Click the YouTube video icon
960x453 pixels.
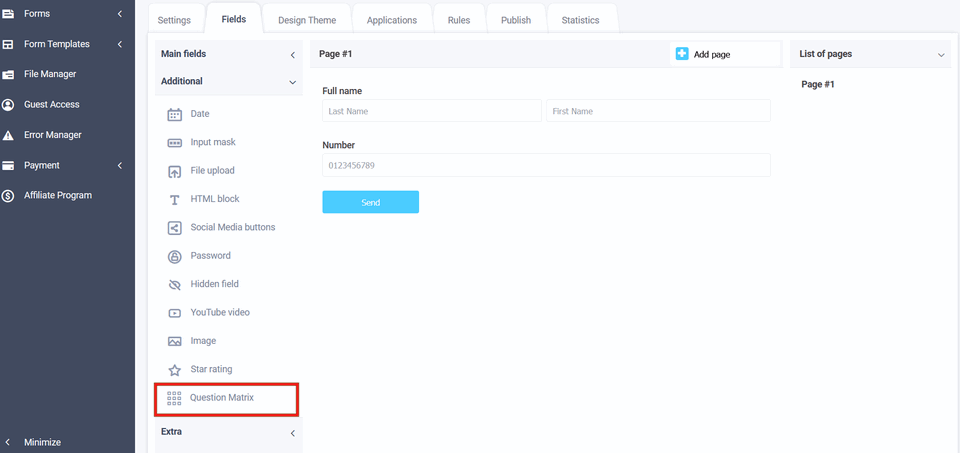[x=174, y=313]
